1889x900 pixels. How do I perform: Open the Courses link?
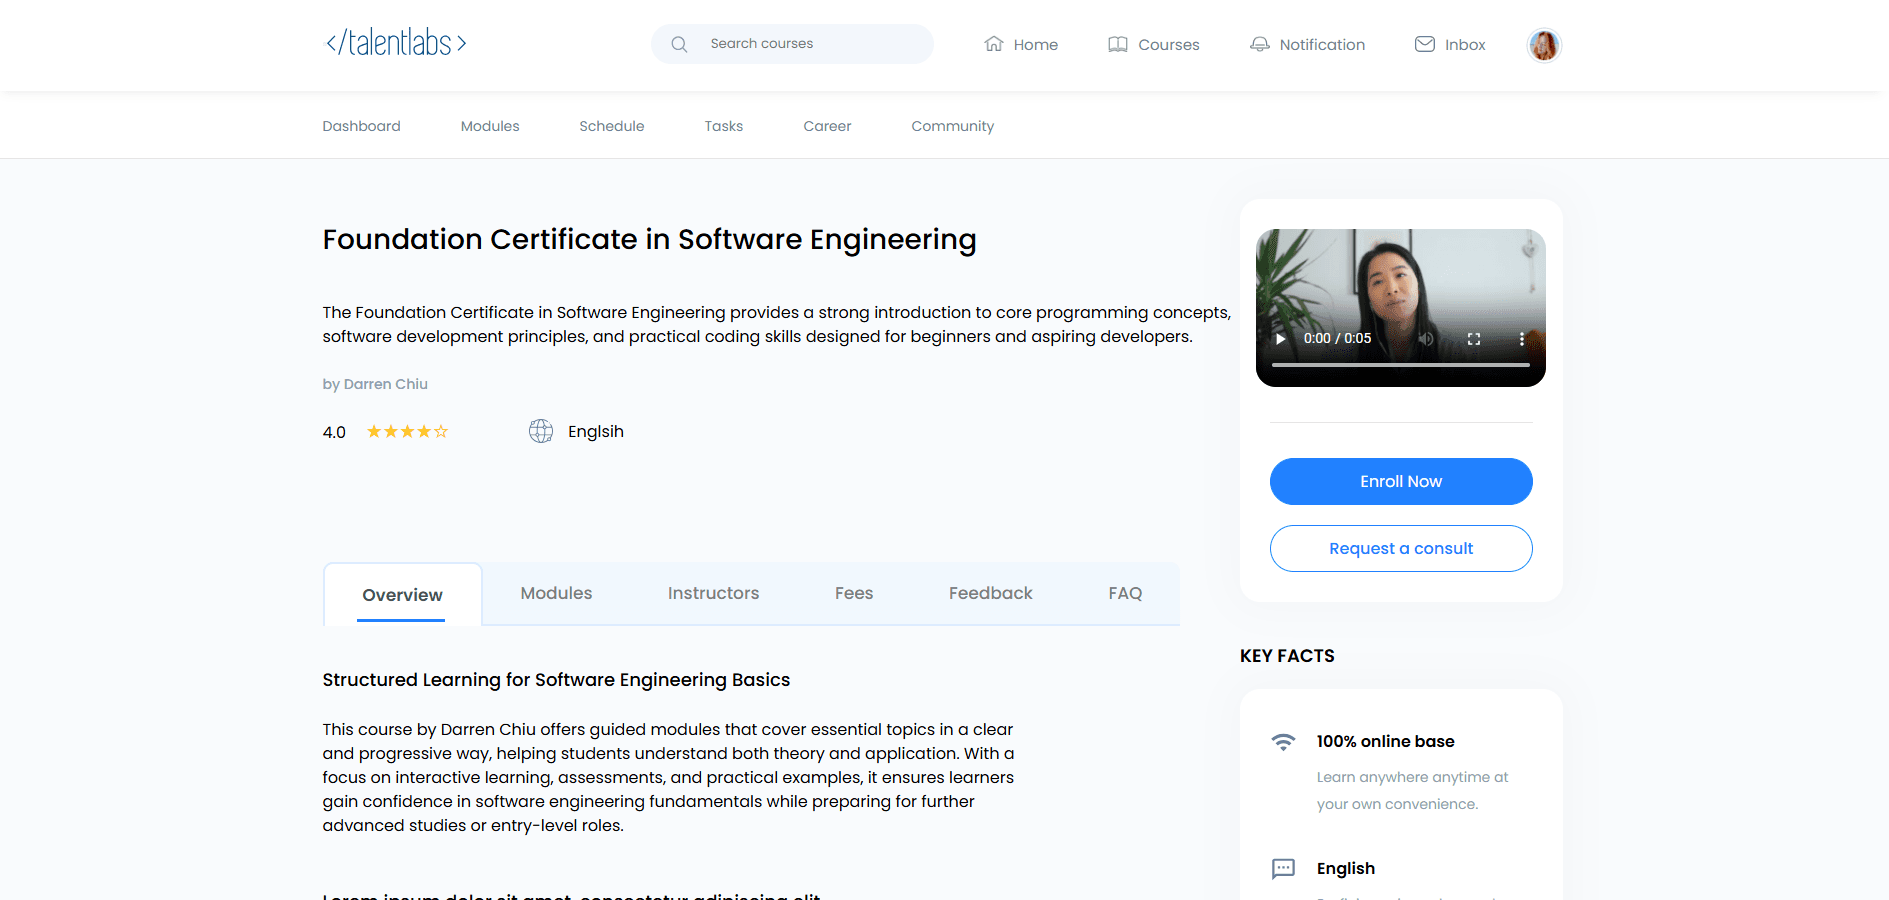point(1169,45)
